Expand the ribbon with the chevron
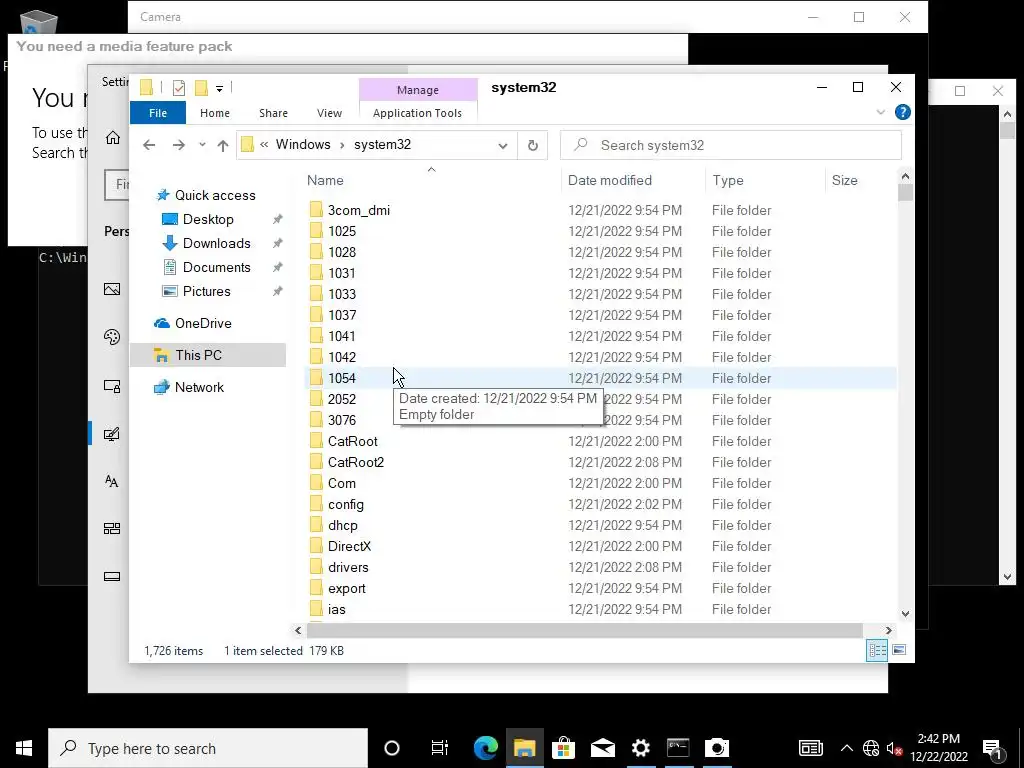This screenshot has width=1024, height=768. point(880,112)
